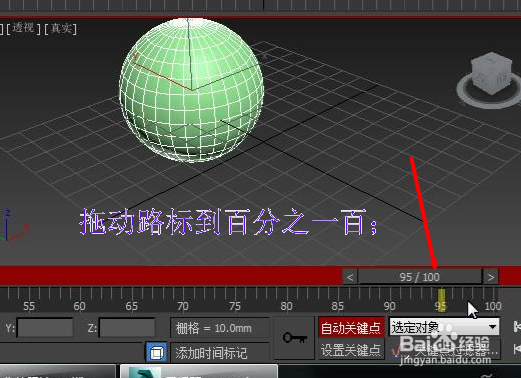This screenshot has height=378, width=521.
Task: Click the 栅格 = 10.0mm grid readout
Action: tap(219, 328)
